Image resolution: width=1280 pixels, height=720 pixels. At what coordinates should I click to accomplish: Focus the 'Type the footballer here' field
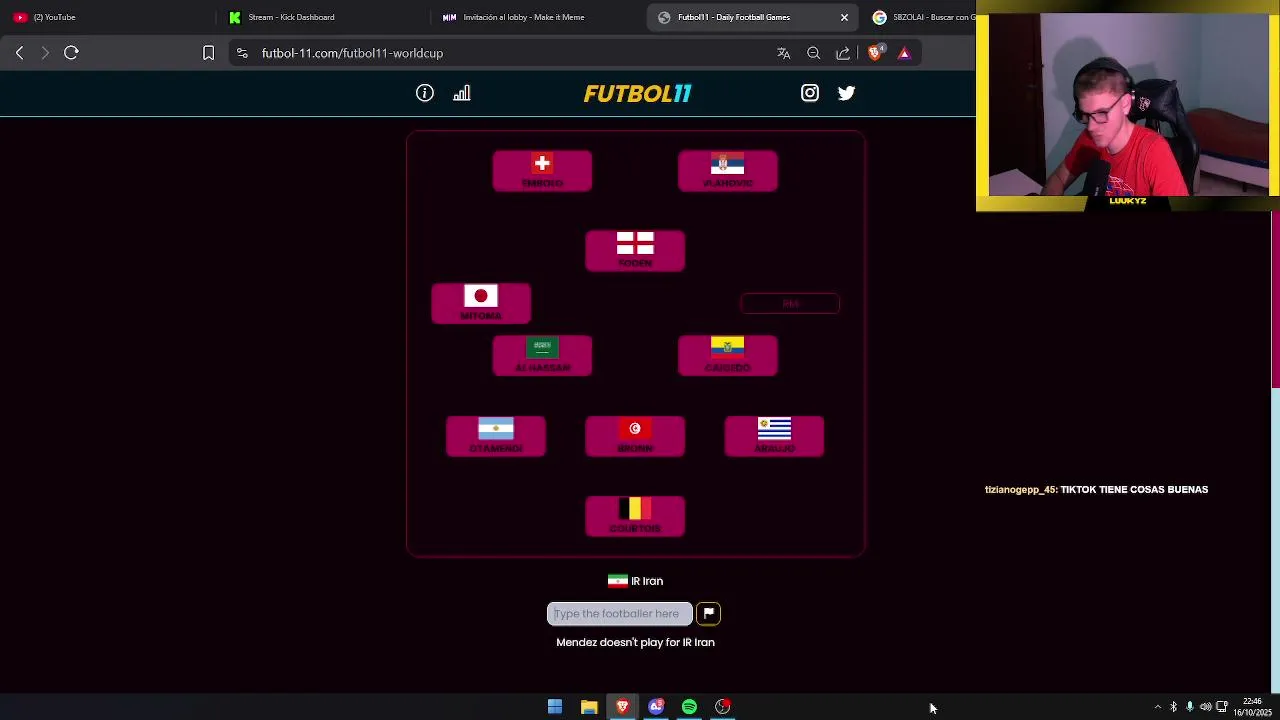click(620, 613)
